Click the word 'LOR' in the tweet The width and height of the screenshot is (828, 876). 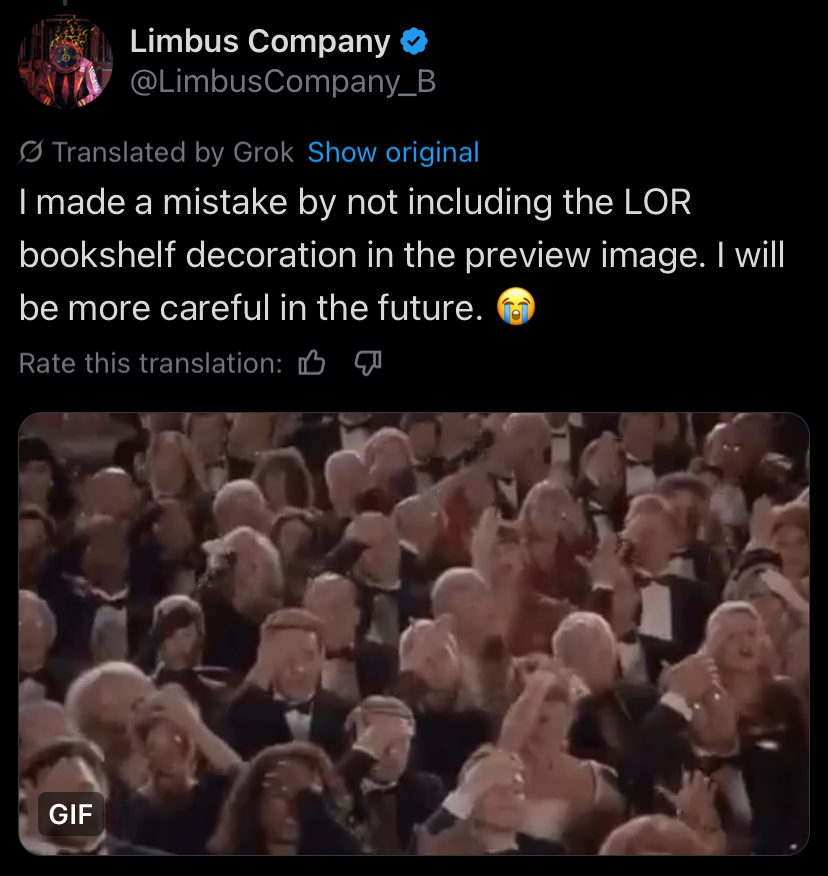pos(658,202)
